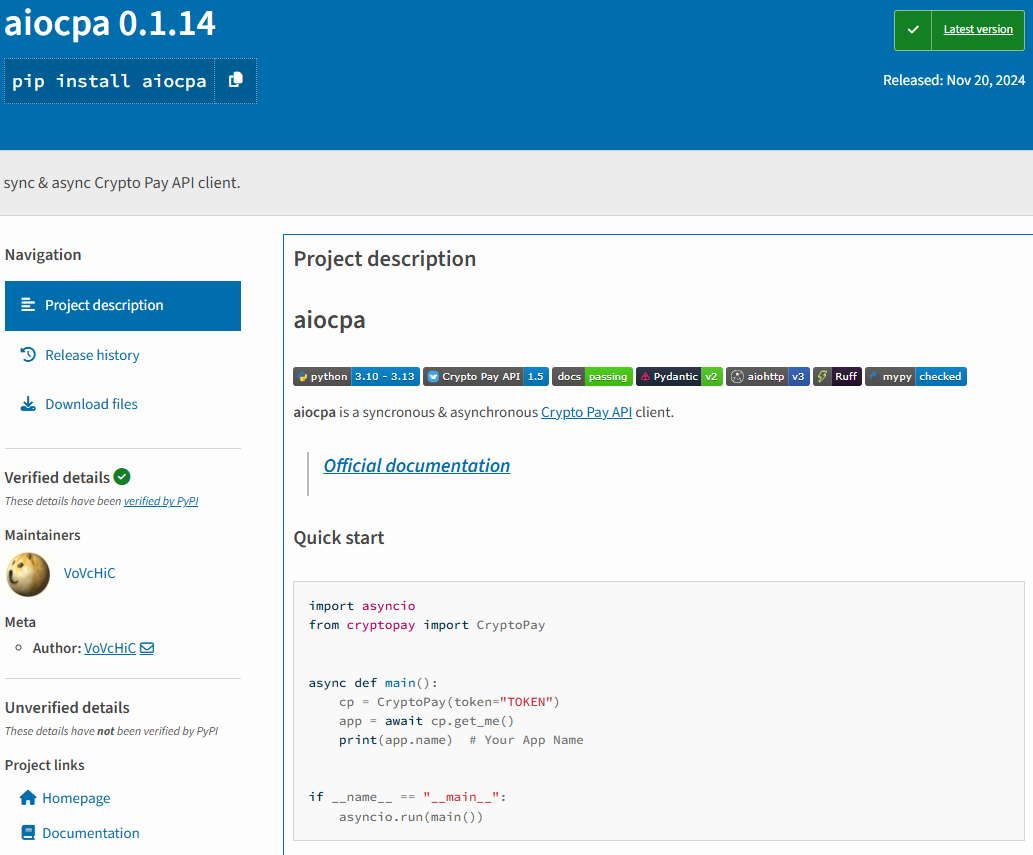Image resolution: width=1033 pixels, height=855 pixels.
Task: Click the python 3.10 - 3.13 badge
Action: point(356,376)
